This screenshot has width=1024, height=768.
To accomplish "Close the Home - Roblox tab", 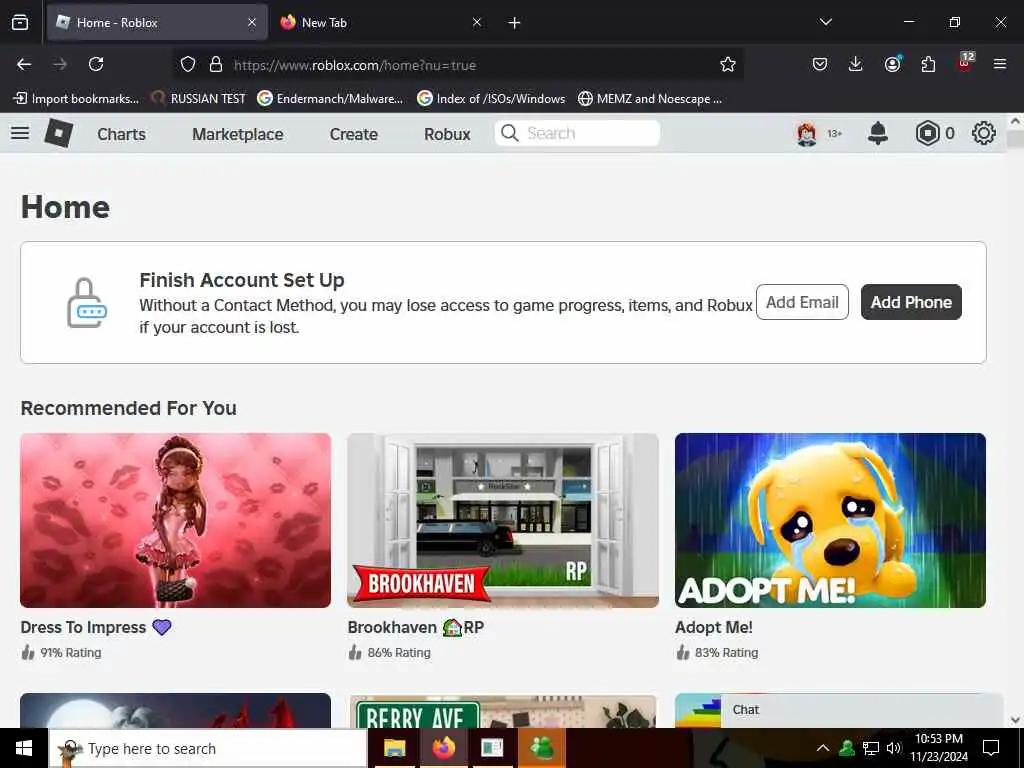I will point(252,22).
